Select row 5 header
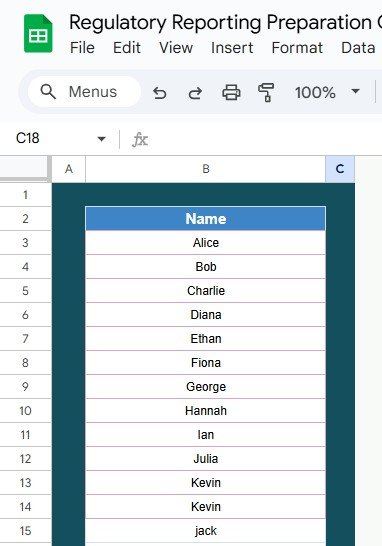The width and height of the screenshot is (382, 546). (25, 291)
